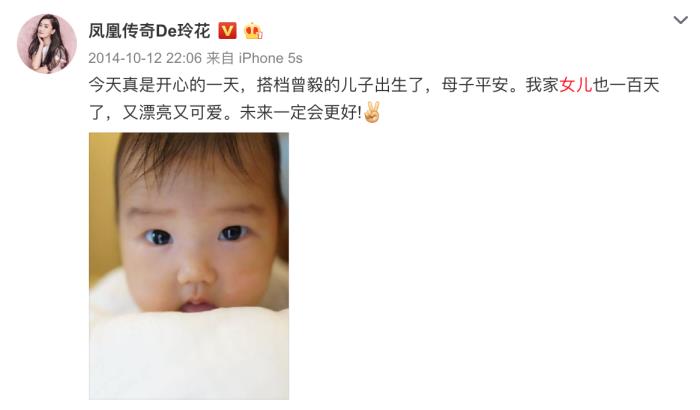Screen dimensions: 700x410
Task: Click the word 搭档 in the post
Action: 273,85
